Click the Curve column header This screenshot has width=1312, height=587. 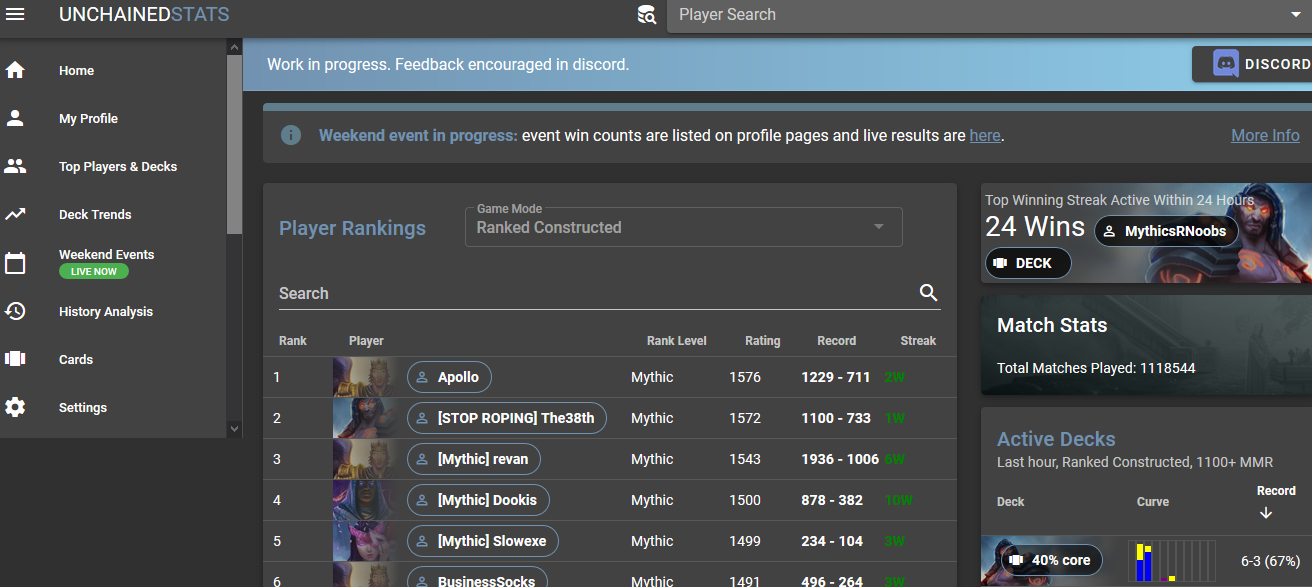pos(1153,502)
